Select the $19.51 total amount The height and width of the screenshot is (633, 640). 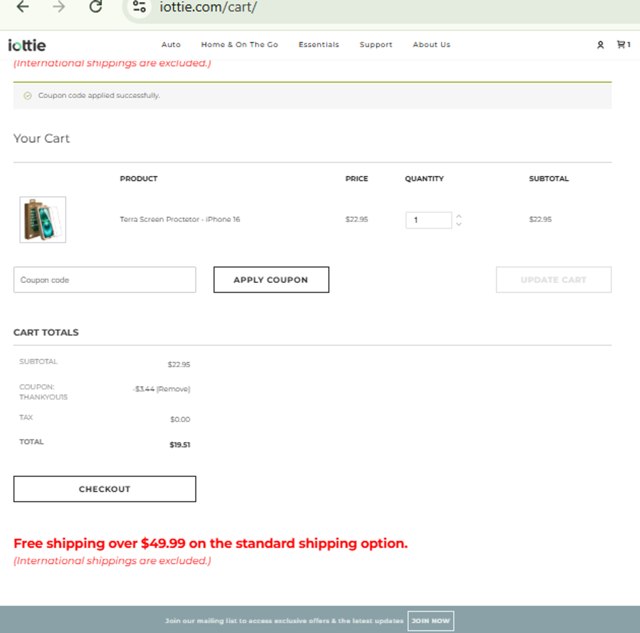[x=180, y=444]
